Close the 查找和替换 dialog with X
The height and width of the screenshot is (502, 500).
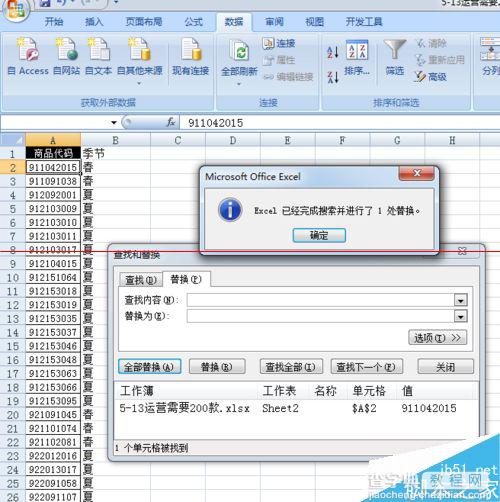point(462,251)
